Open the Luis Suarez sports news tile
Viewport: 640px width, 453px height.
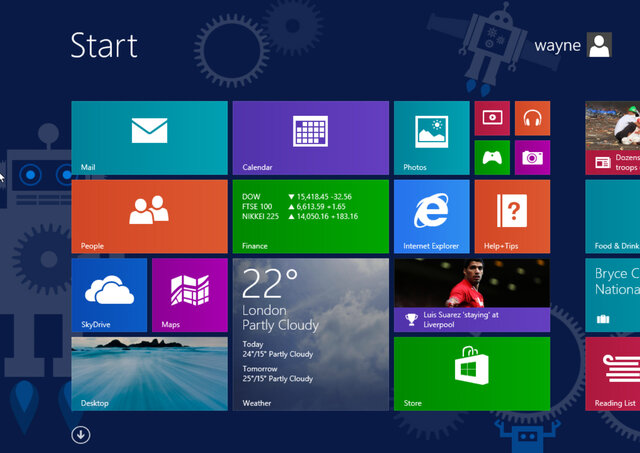[472, 295]
